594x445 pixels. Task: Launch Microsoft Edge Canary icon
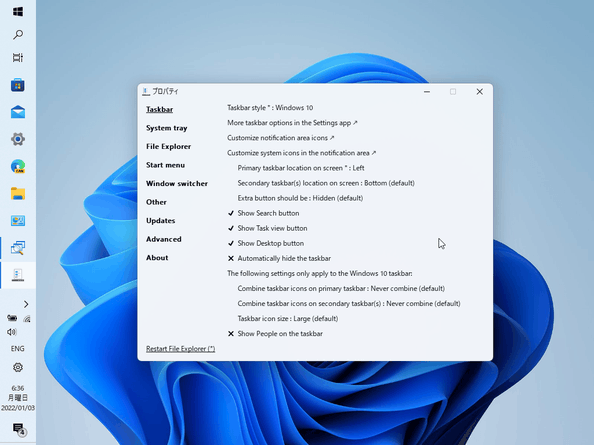[18, 166]
